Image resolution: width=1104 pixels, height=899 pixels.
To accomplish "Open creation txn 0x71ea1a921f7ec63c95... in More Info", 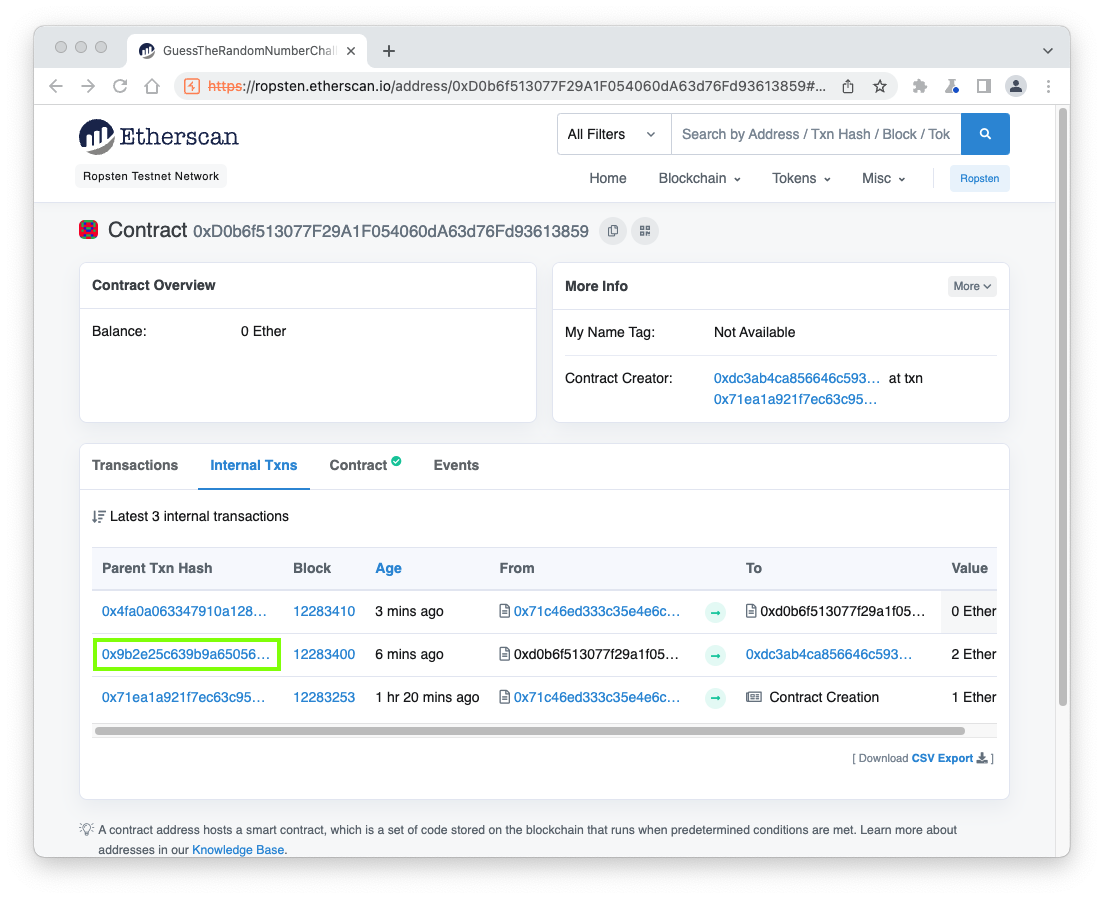I will (795, 399).
